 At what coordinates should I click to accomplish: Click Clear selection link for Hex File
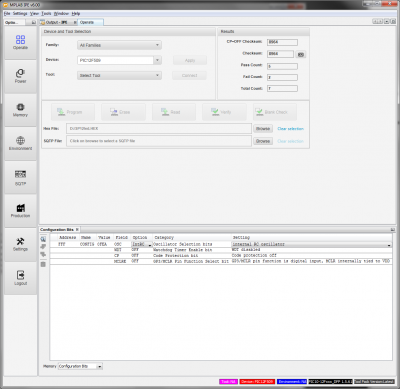tap(290, 129)
